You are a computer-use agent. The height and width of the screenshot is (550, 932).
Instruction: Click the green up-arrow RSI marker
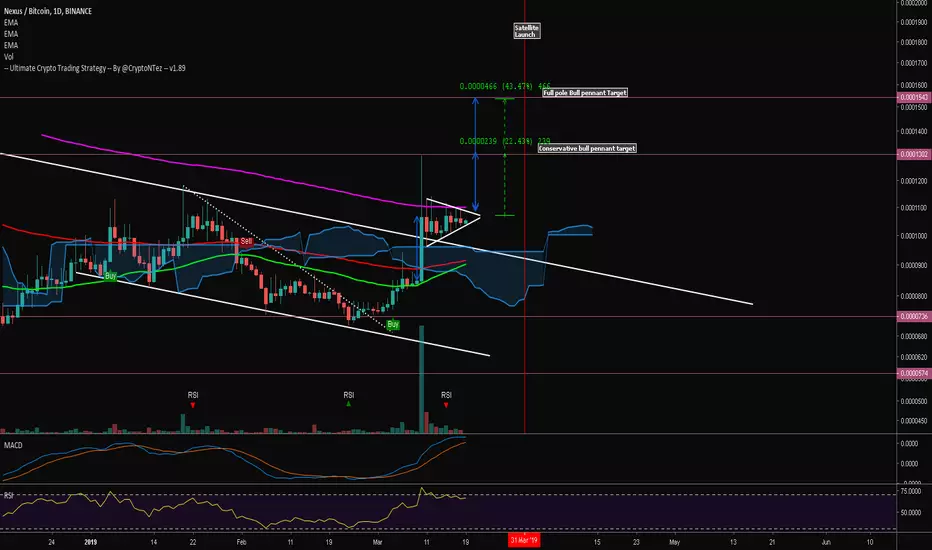pos(348,404)
